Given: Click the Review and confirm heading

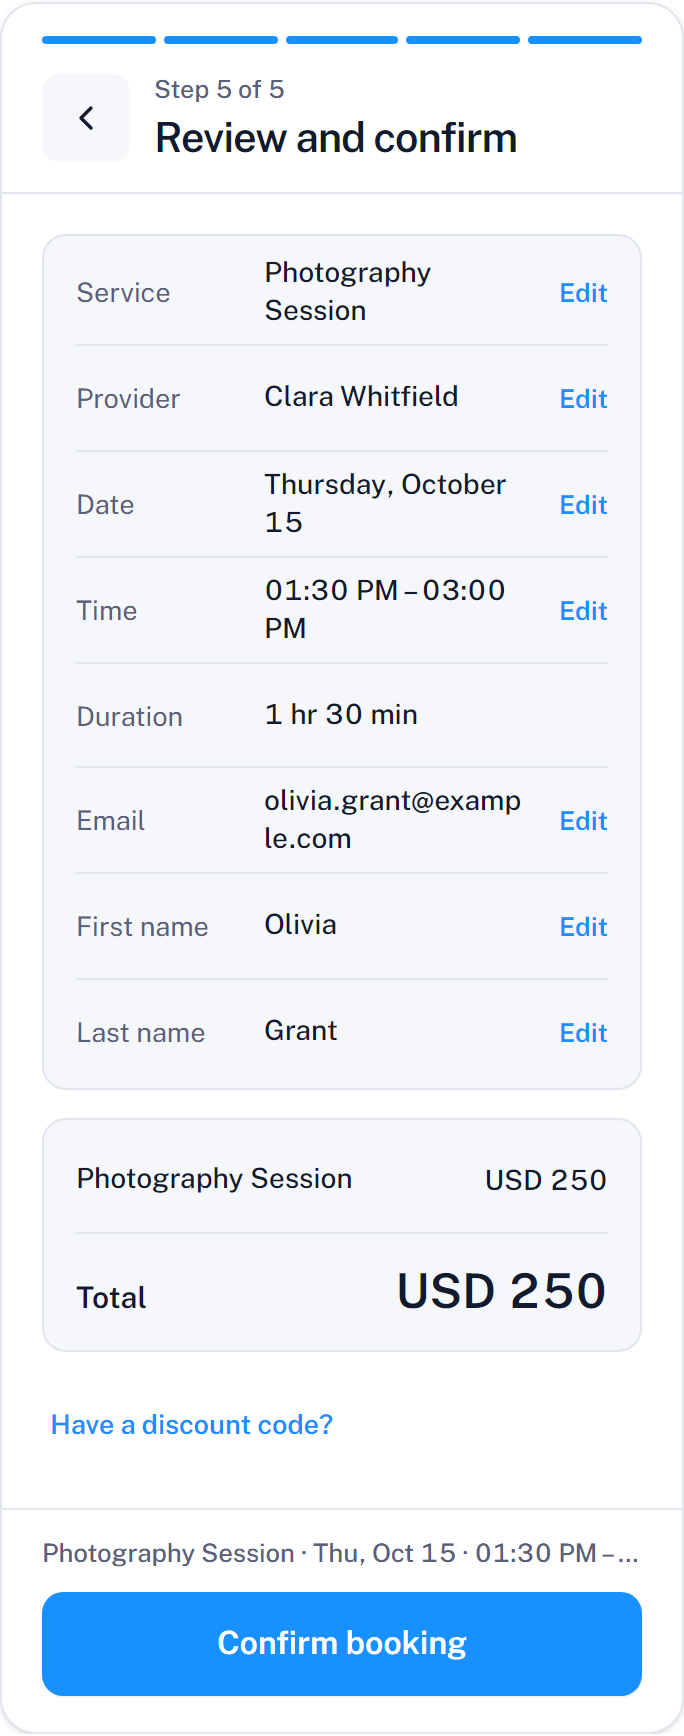Looking at the screenshot, I should 336,138.
